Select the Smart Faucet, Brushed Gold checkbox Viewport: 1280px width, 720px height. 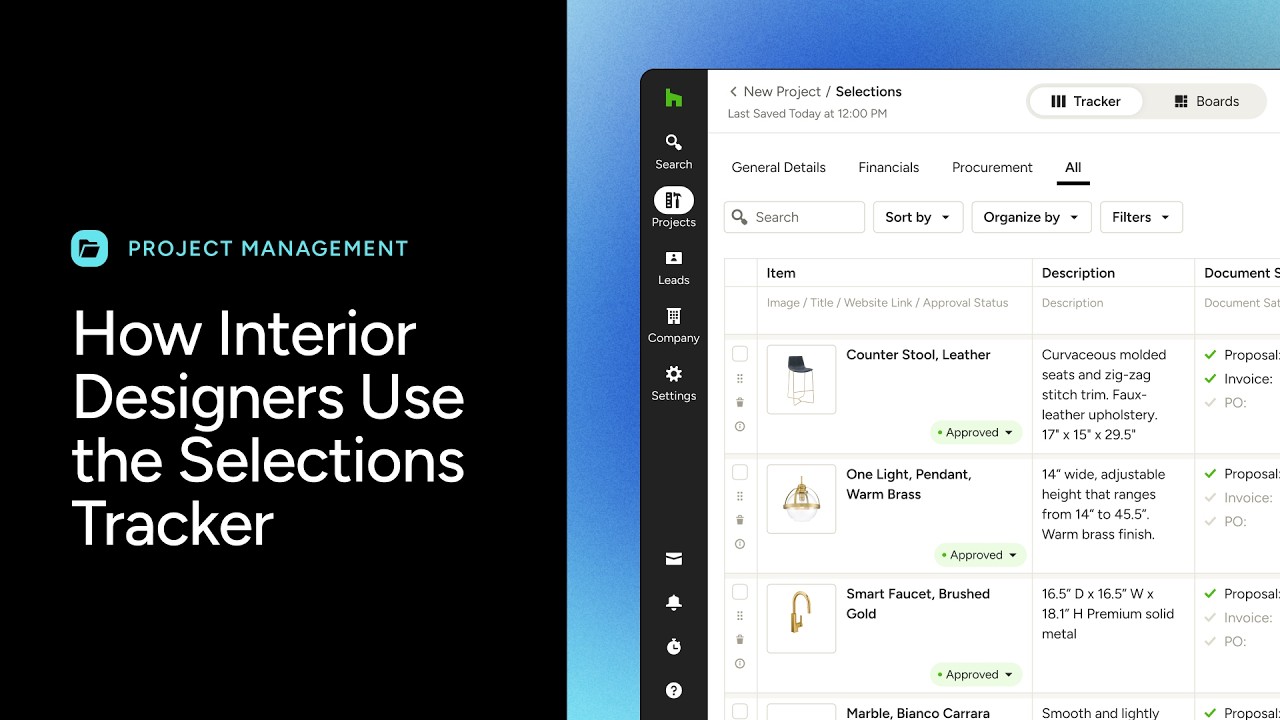740,592
